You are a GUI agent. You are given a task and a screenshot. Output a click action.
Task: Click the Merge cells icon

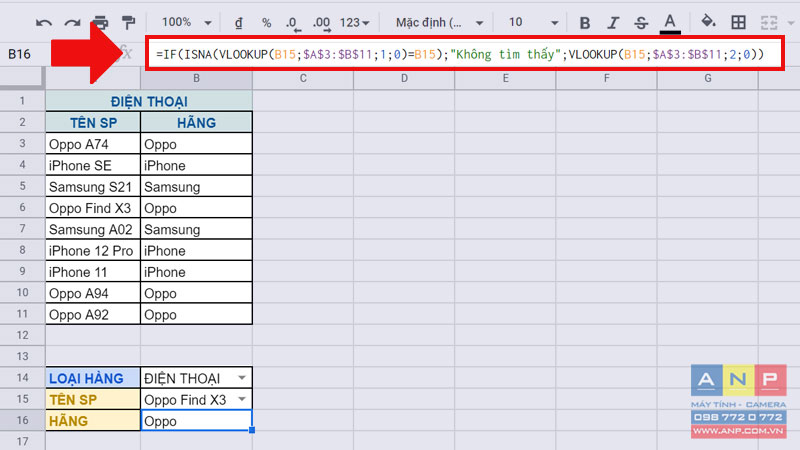click(769, 22)
